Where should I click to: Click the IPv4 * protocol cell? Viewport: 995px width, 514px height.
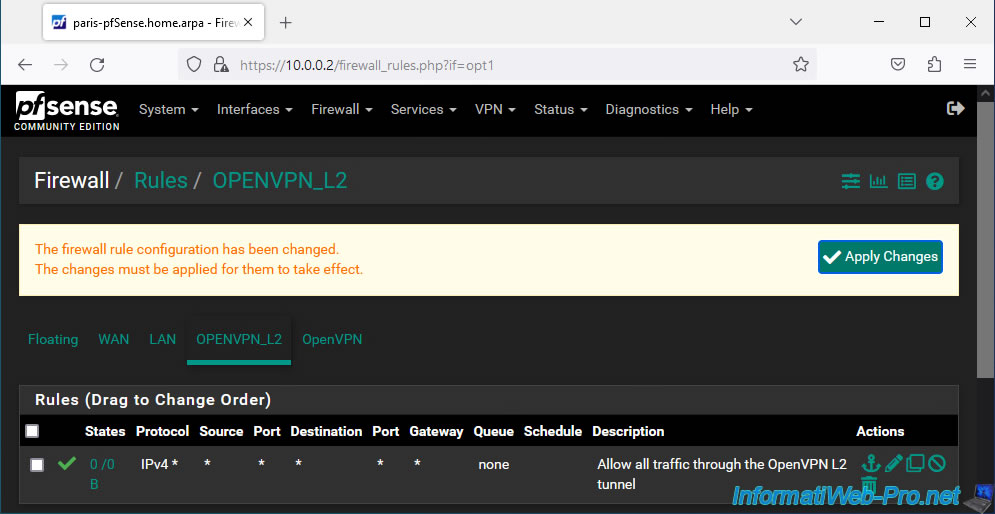coord(159,465)
